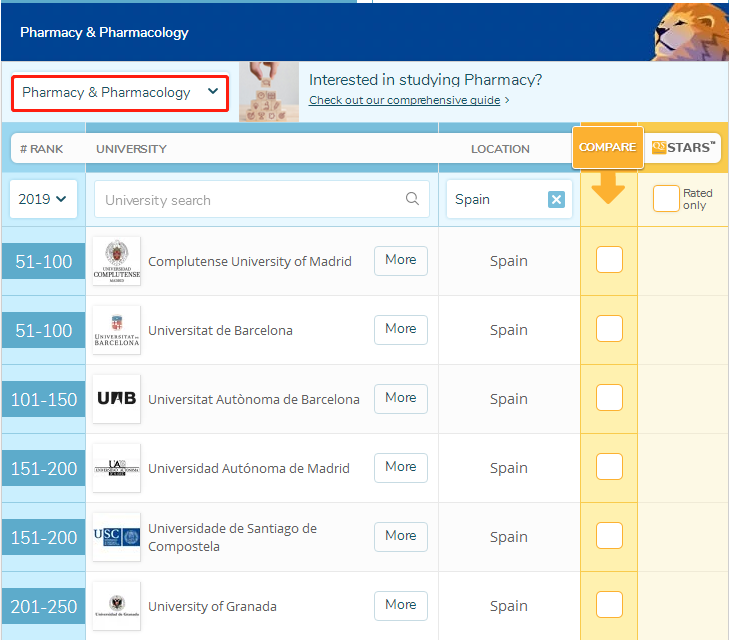Screen dimensions: 729x640
Task: Open Universidade de Santiago de Compostela name link
Action: [232, 537]
